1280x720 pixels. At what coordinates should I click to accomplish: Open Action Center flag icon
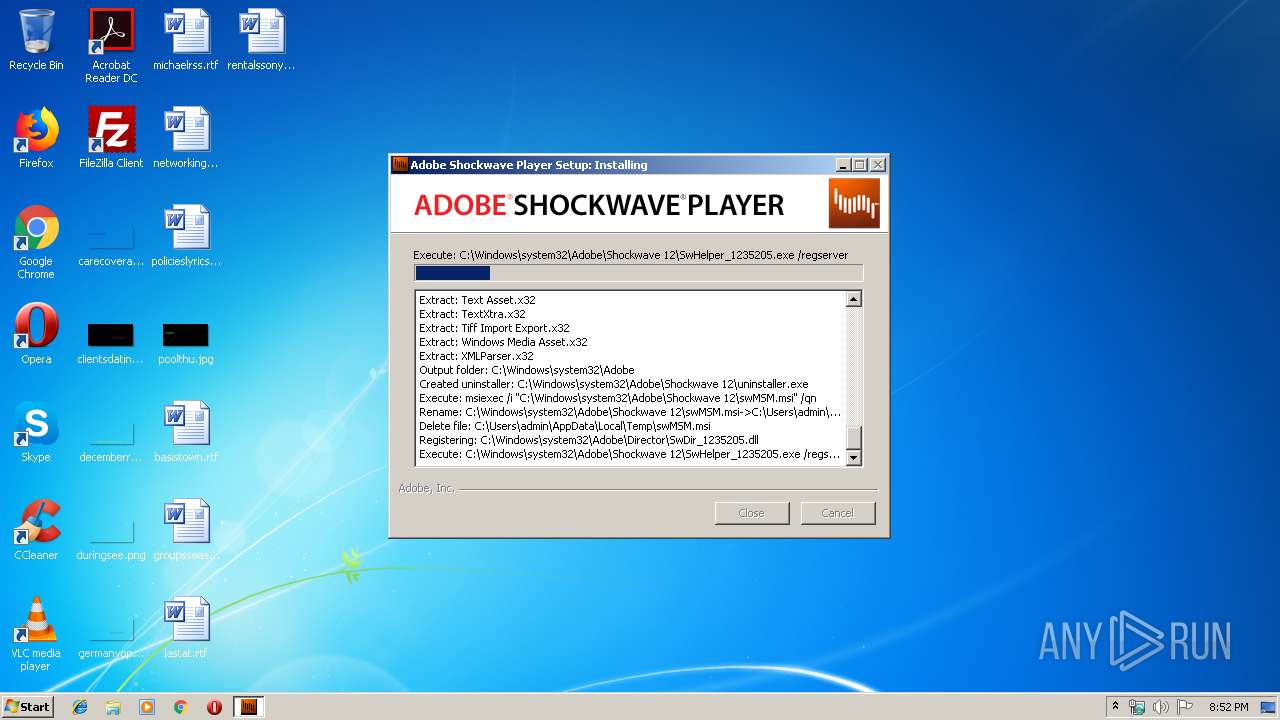coord(1185,707)
